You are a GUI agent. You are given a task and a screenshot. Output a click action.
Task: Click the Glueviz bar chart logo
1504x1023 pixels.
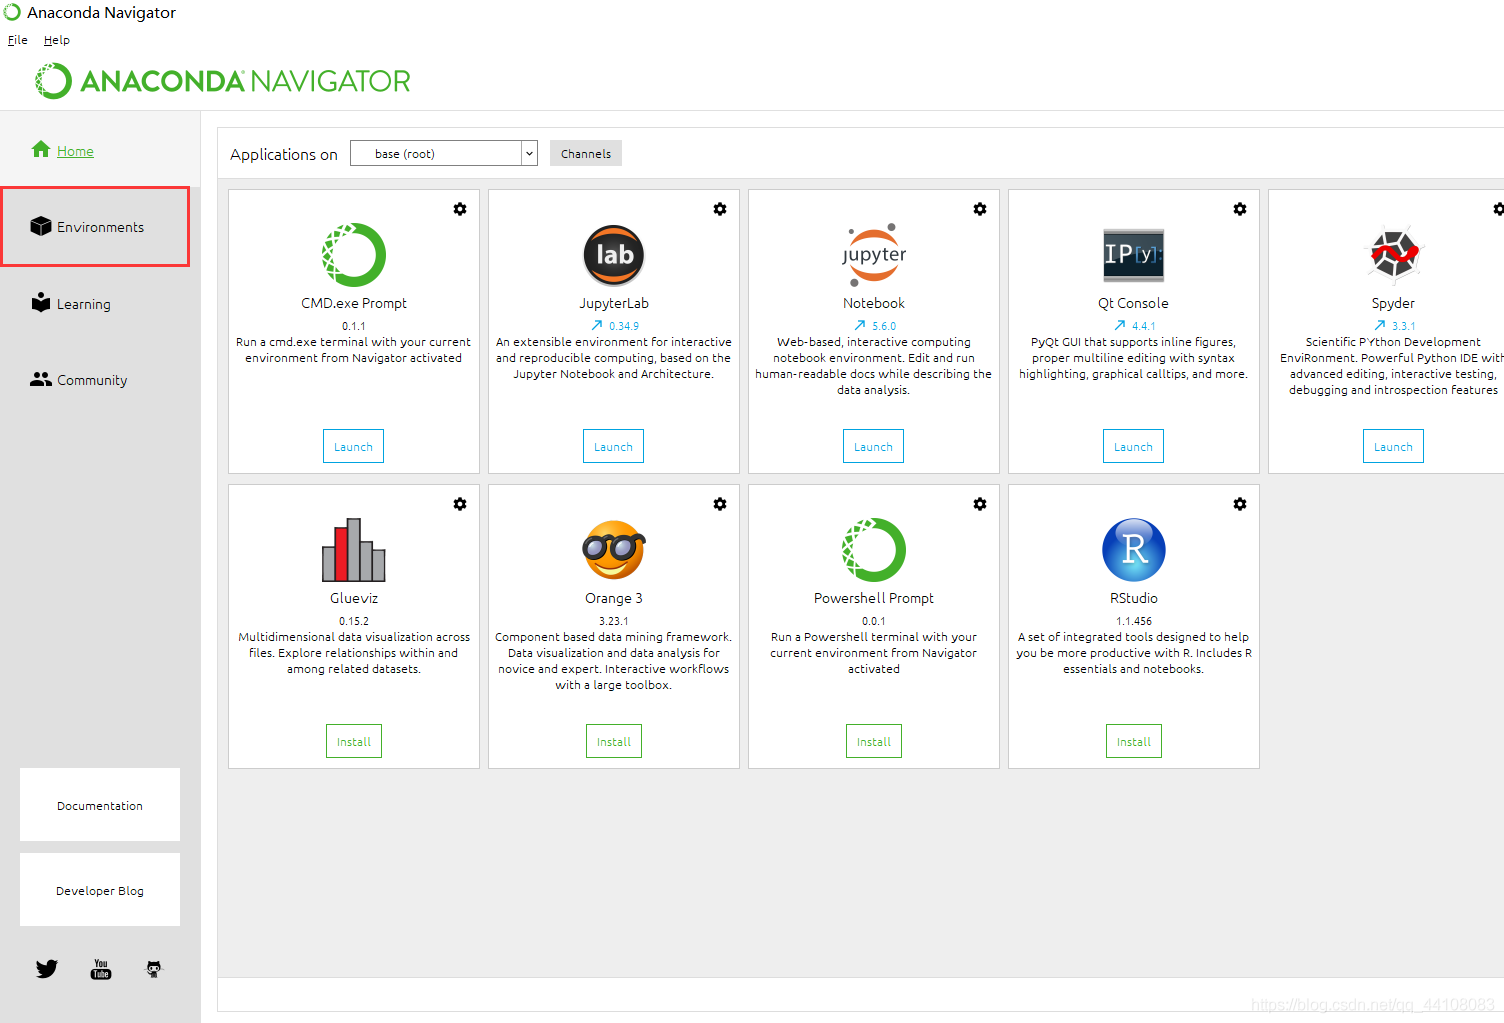(x=354, y=550)
